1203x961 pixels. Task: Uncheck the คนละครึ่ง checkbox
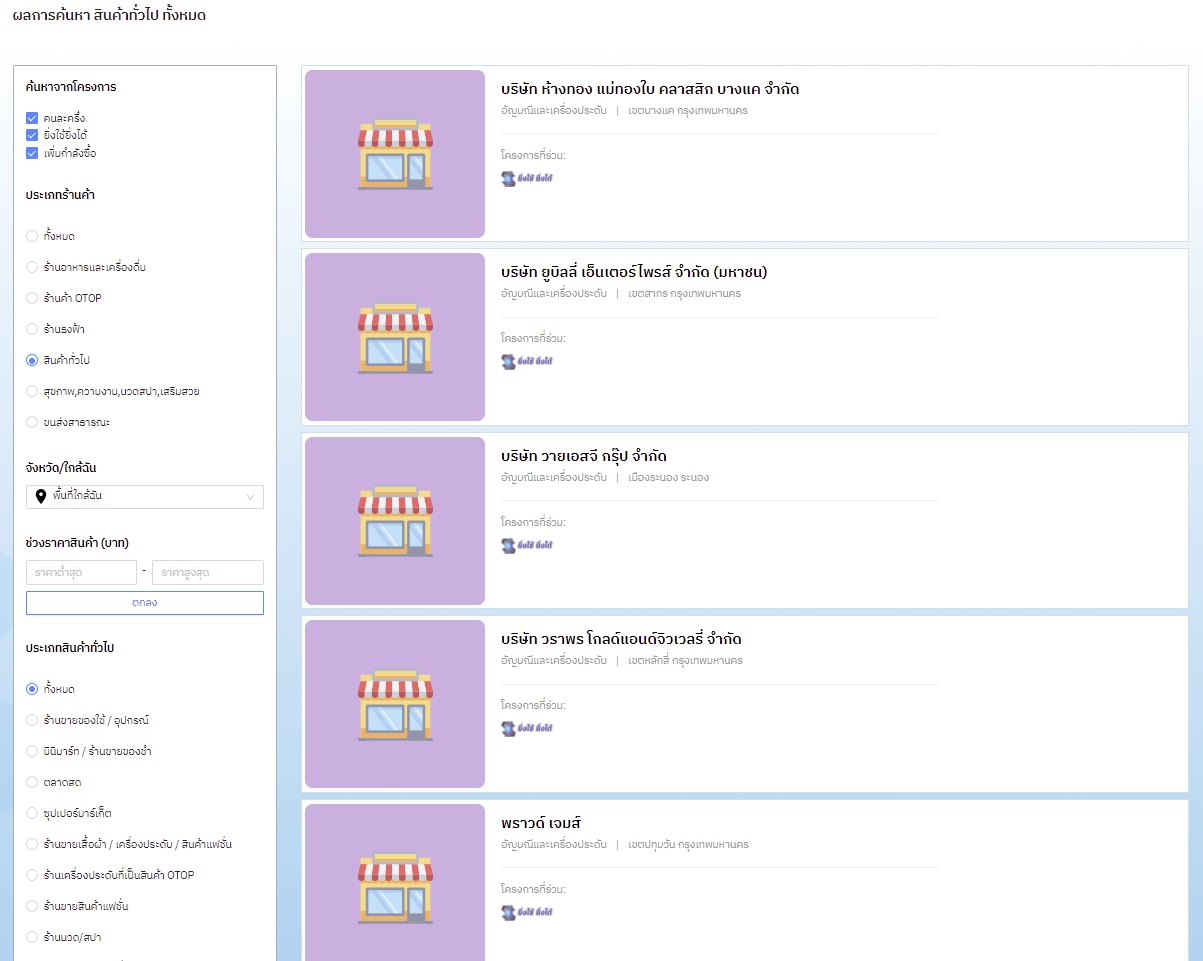coord(32,118)
